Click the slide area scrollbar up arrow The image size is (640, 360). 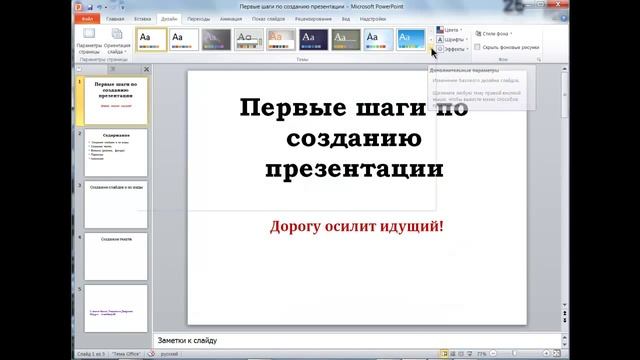(x=564, y=69)
